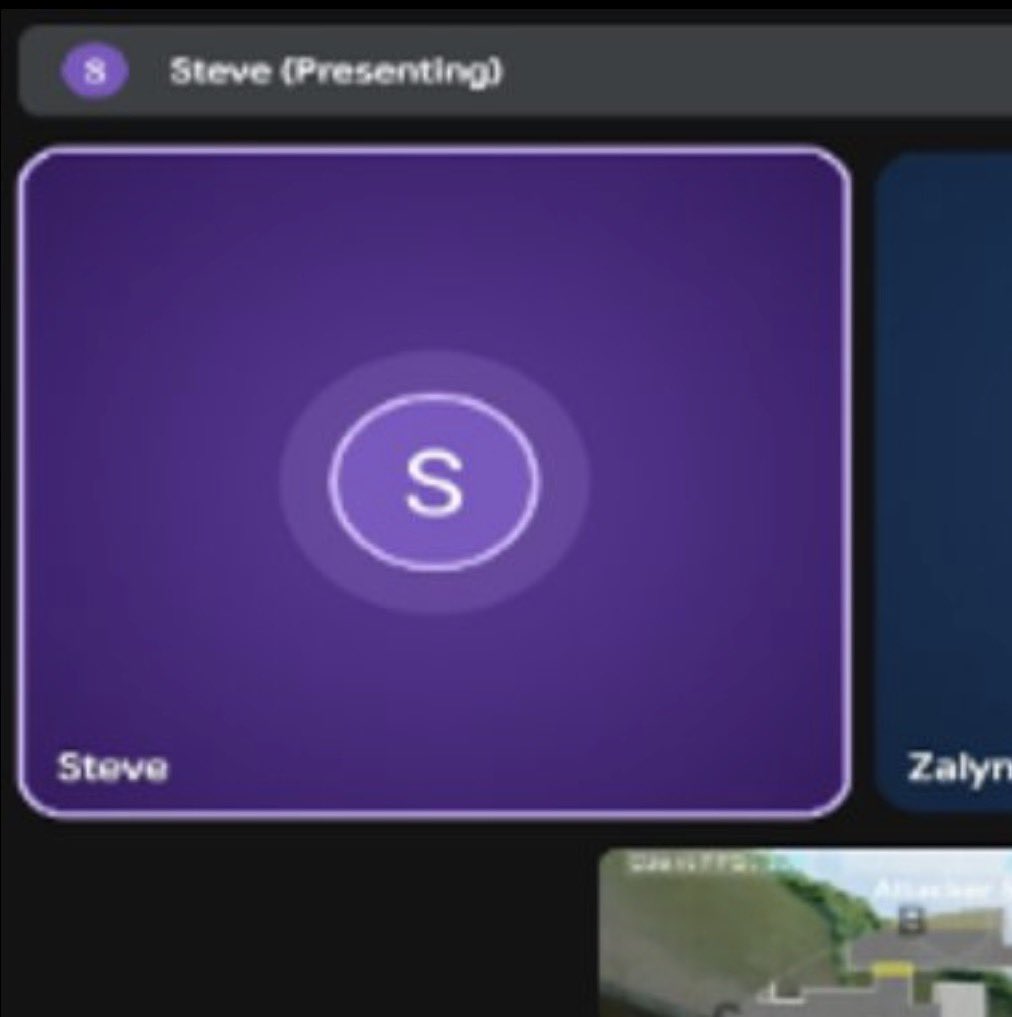Open Steve's participant tile
Screen dimensions: 1012x1017
pyautogui.click(x=435, y=482)
